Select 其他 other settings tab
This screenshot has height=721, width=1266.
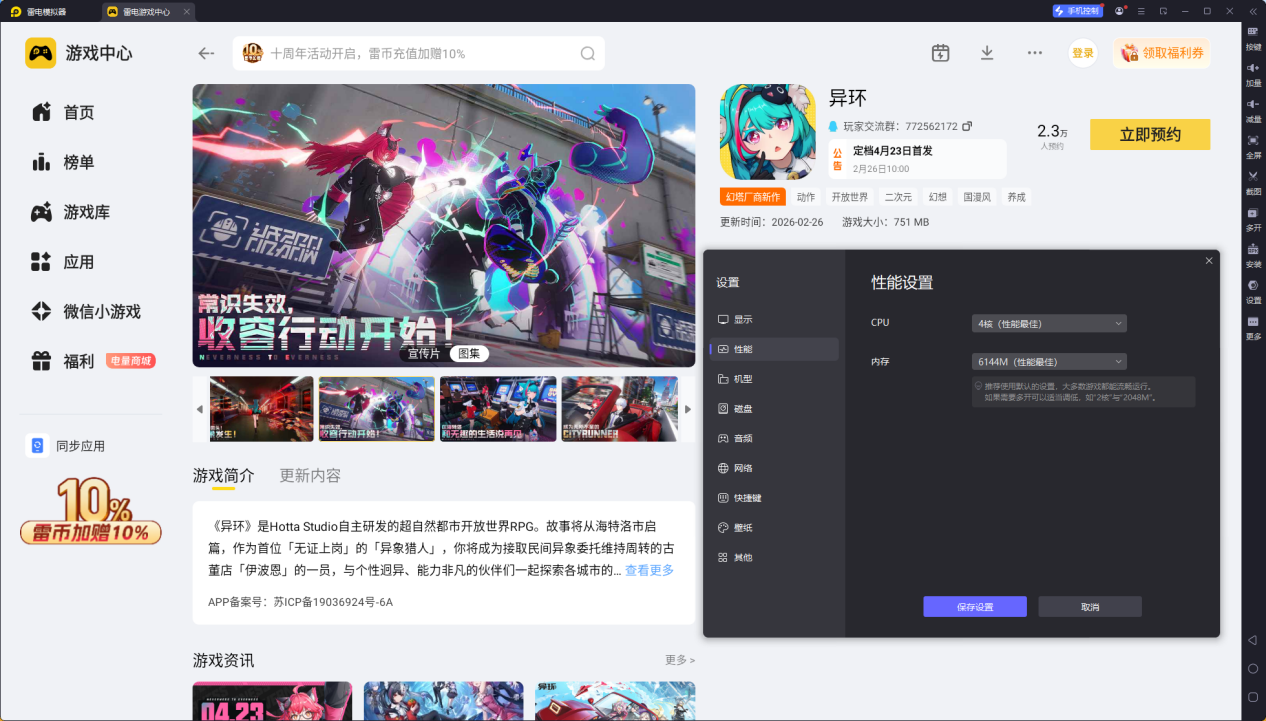[x=774, y=557]
